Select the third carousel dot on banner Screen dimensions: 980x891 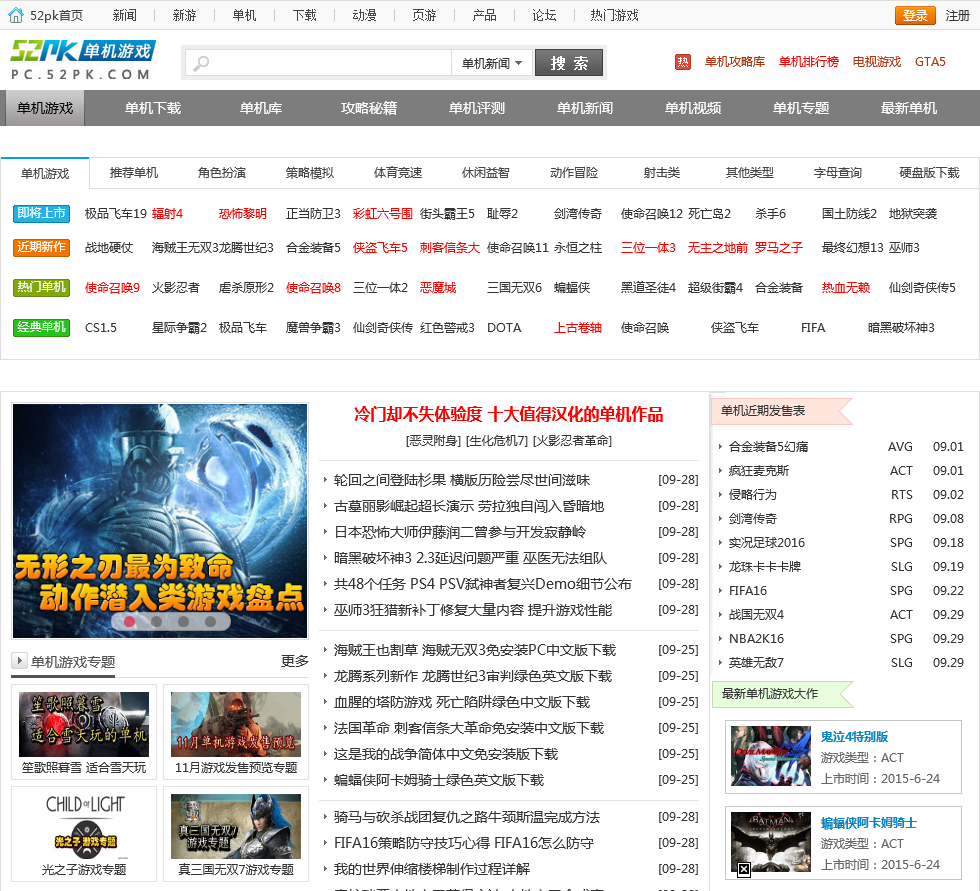coord(183,622)
